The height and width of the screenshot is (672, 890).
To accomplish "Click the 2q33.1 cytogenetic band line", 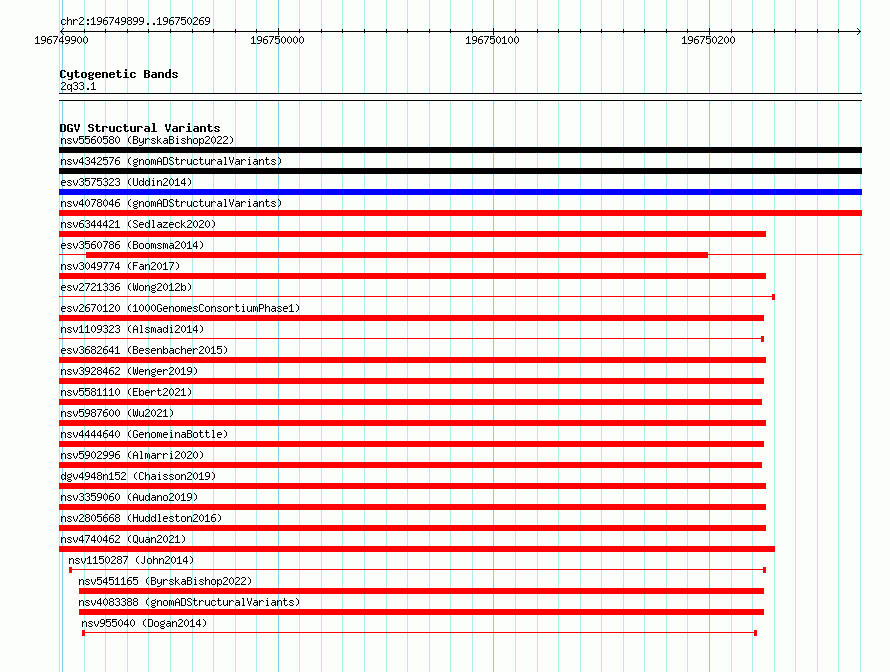I will coord(460,97).
